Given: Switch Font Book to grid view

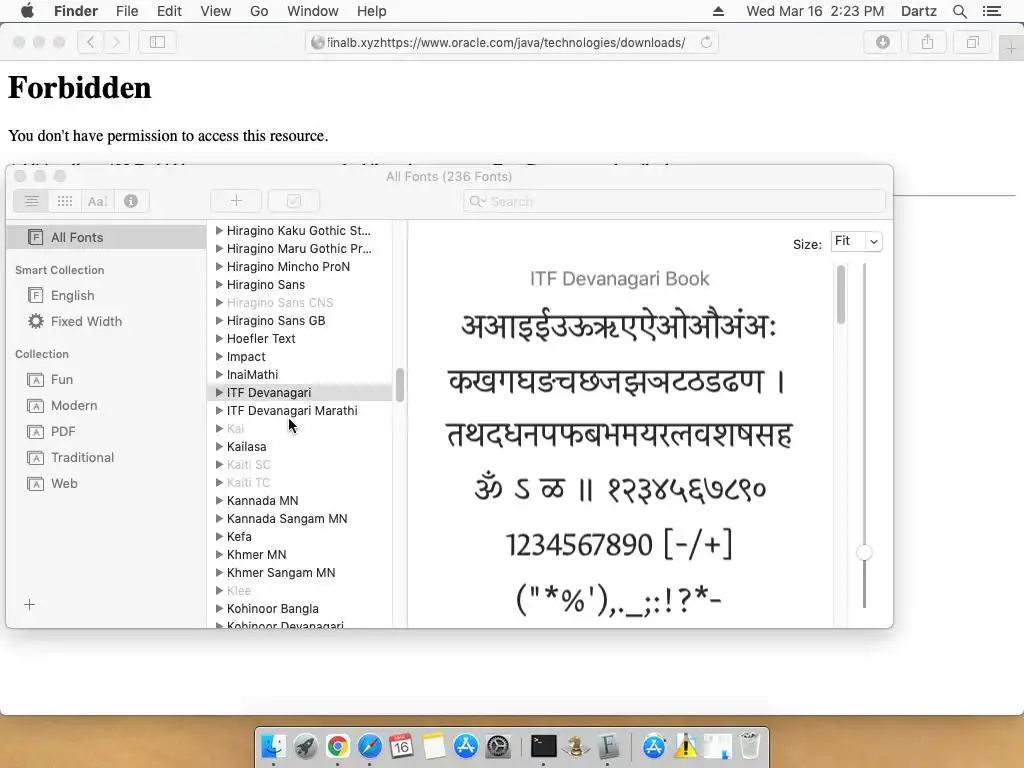Looking at the screenshot, I should tap(65, 201).
